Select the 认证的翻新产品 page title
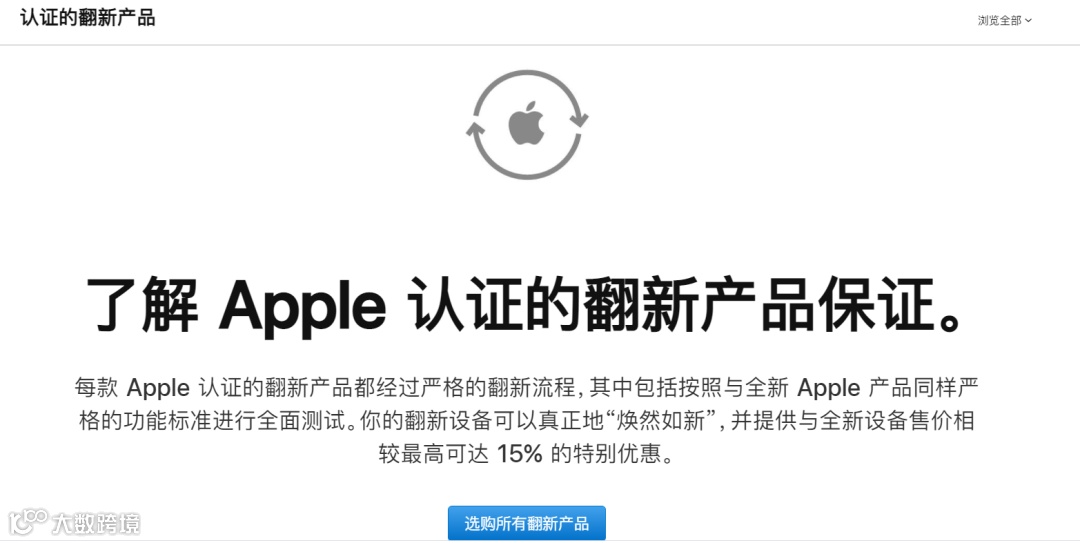Viewport: 1080px width, 543px height. pyautogui.click(x=87, y=18)
